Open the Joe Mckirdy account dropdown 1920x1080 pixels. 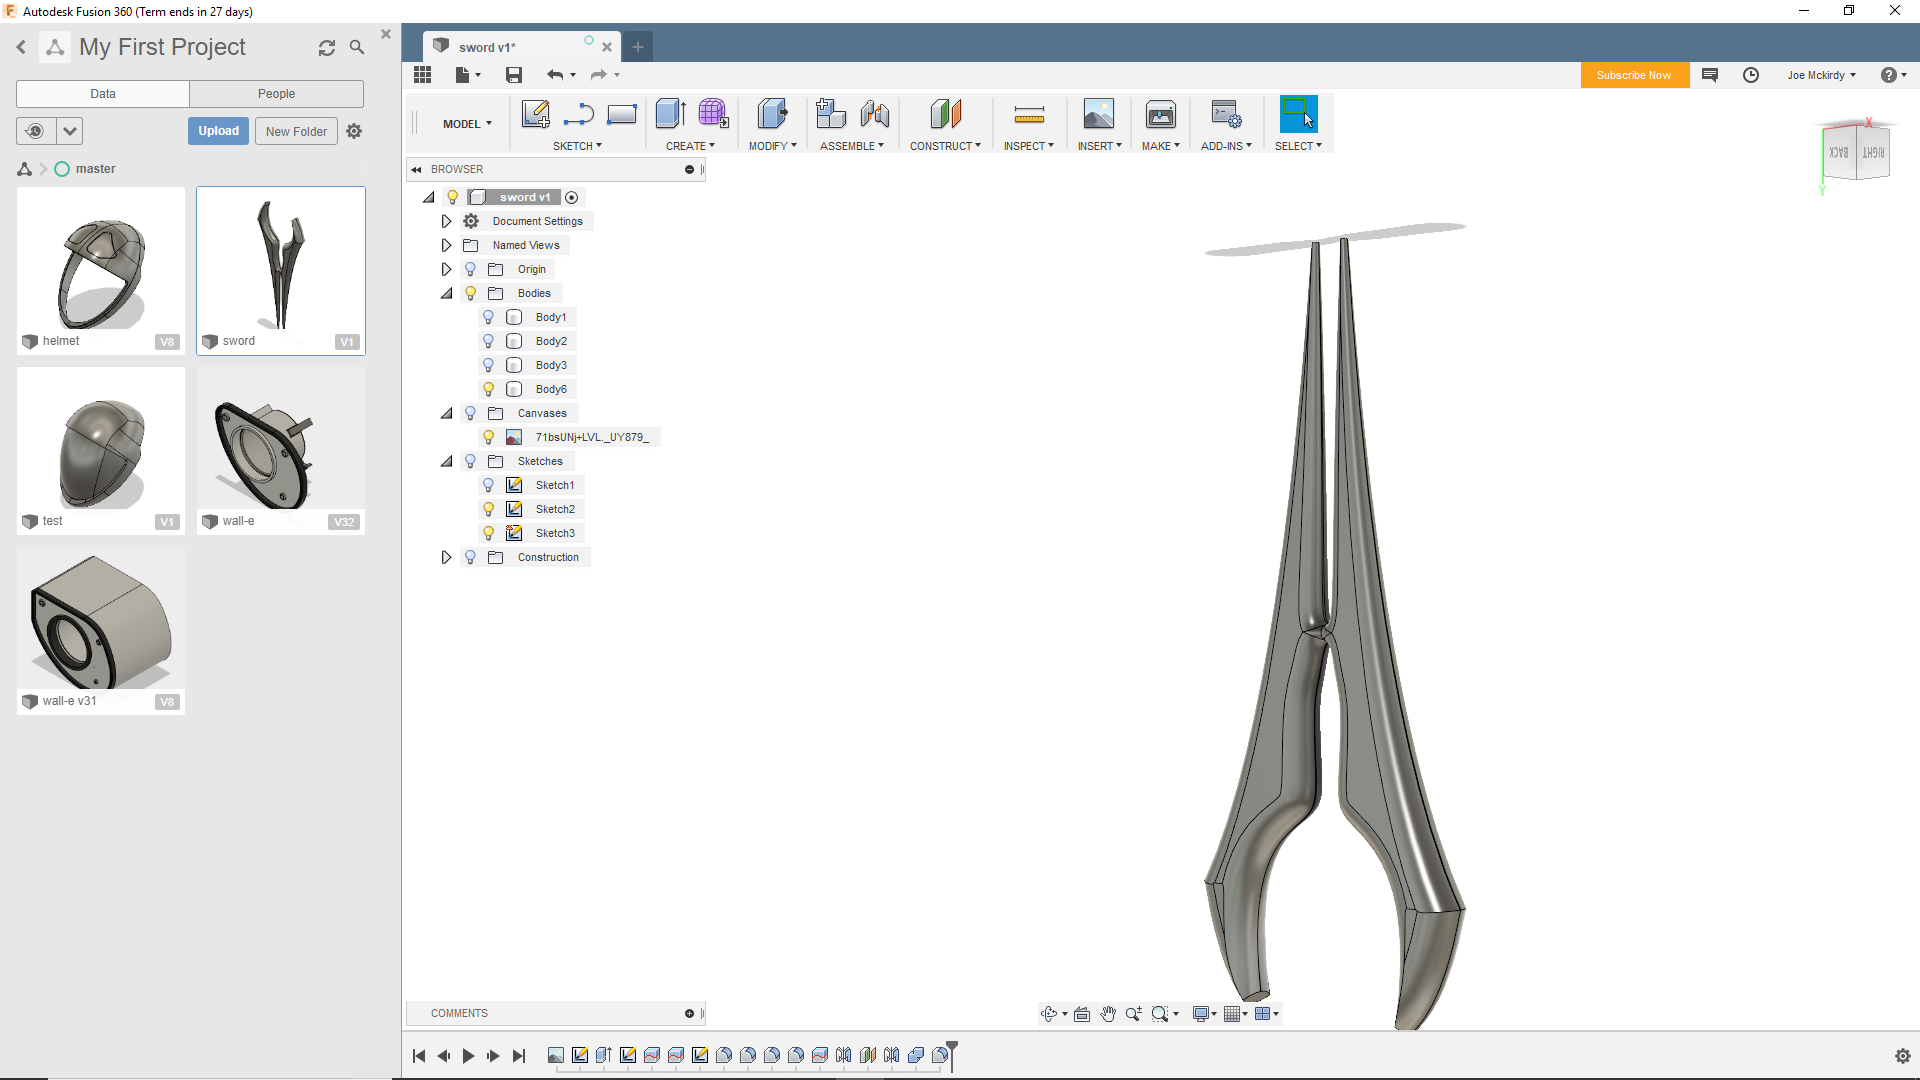click(x=1821, y=75)
